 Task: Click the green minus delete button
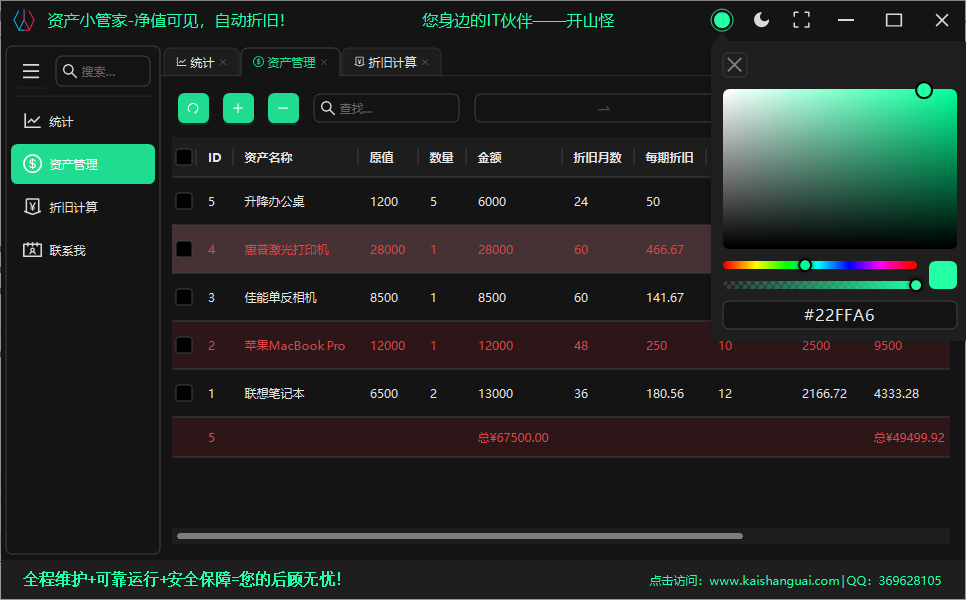(283, 108)
